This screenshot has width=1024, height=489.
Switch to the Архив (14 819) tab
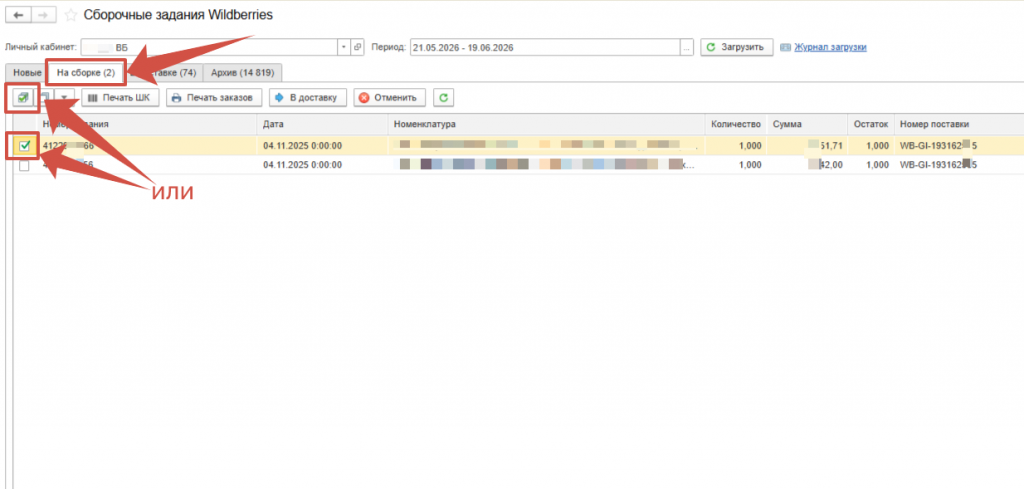coord(242,72)
